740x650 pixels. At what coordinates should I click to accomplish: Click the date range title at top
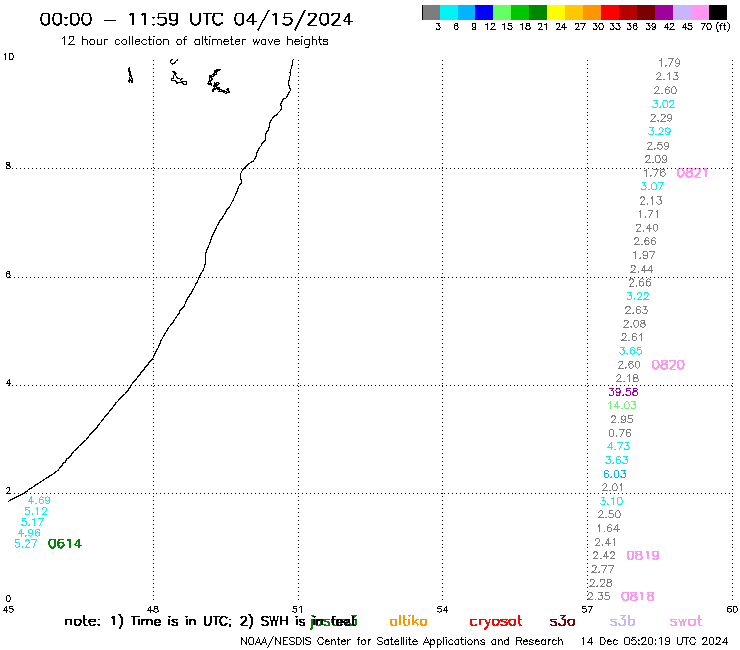196,19
